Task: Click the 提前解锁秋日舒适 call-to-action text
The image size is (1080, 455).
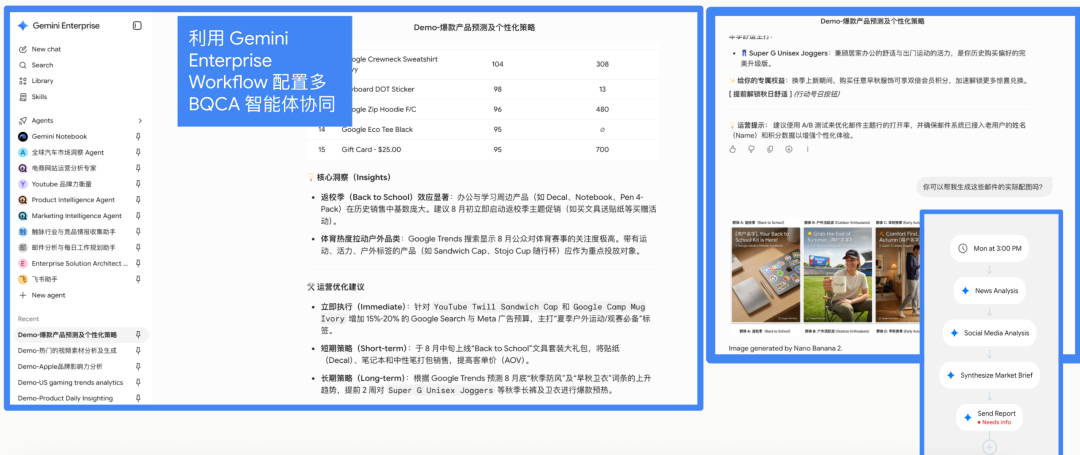Action: 760,94
